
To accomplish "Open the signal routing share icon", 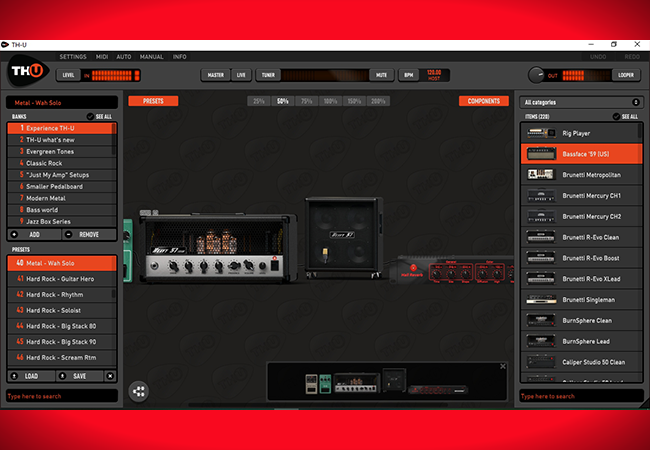I will pos(138,391).
